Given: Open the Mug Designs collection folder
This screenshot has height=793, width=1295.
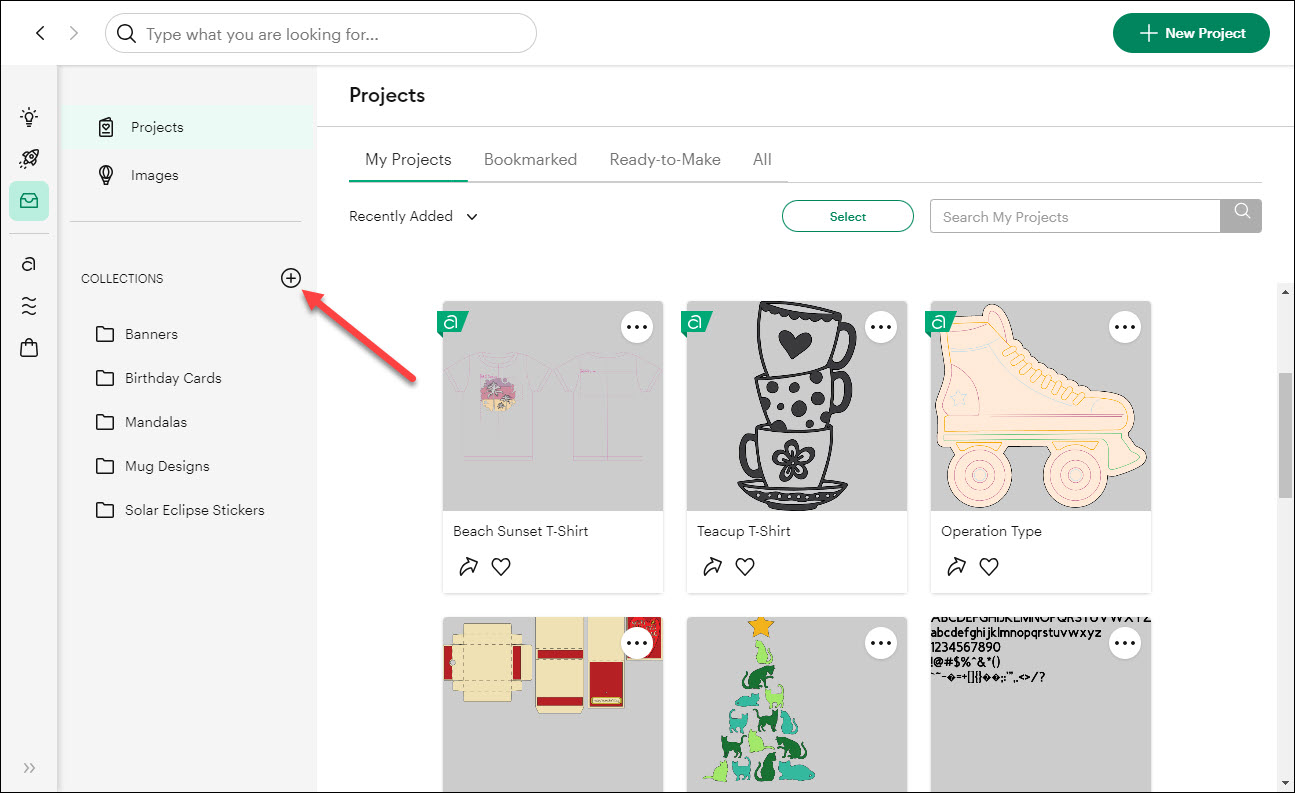Looking at the screenshot, I should (166, 466).
